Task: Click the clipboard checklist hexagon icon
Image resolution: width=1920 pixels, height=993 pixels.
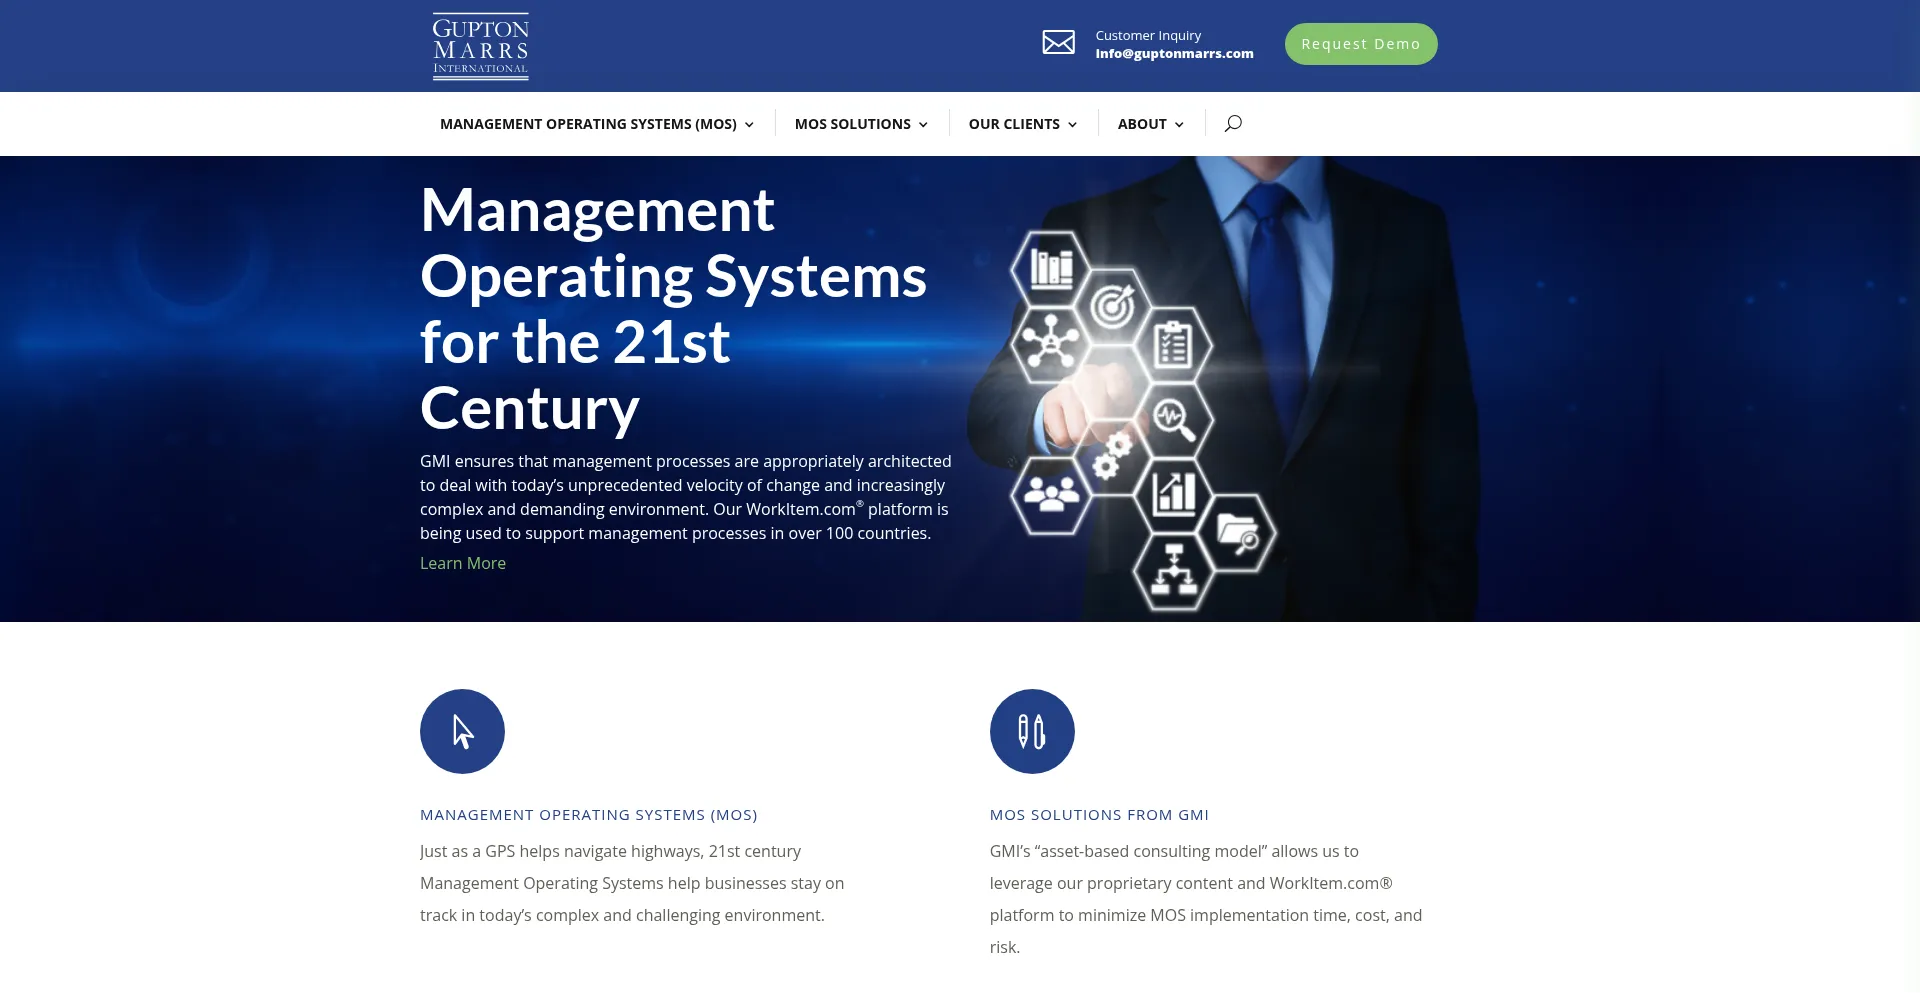Action: coord(1173,345)
